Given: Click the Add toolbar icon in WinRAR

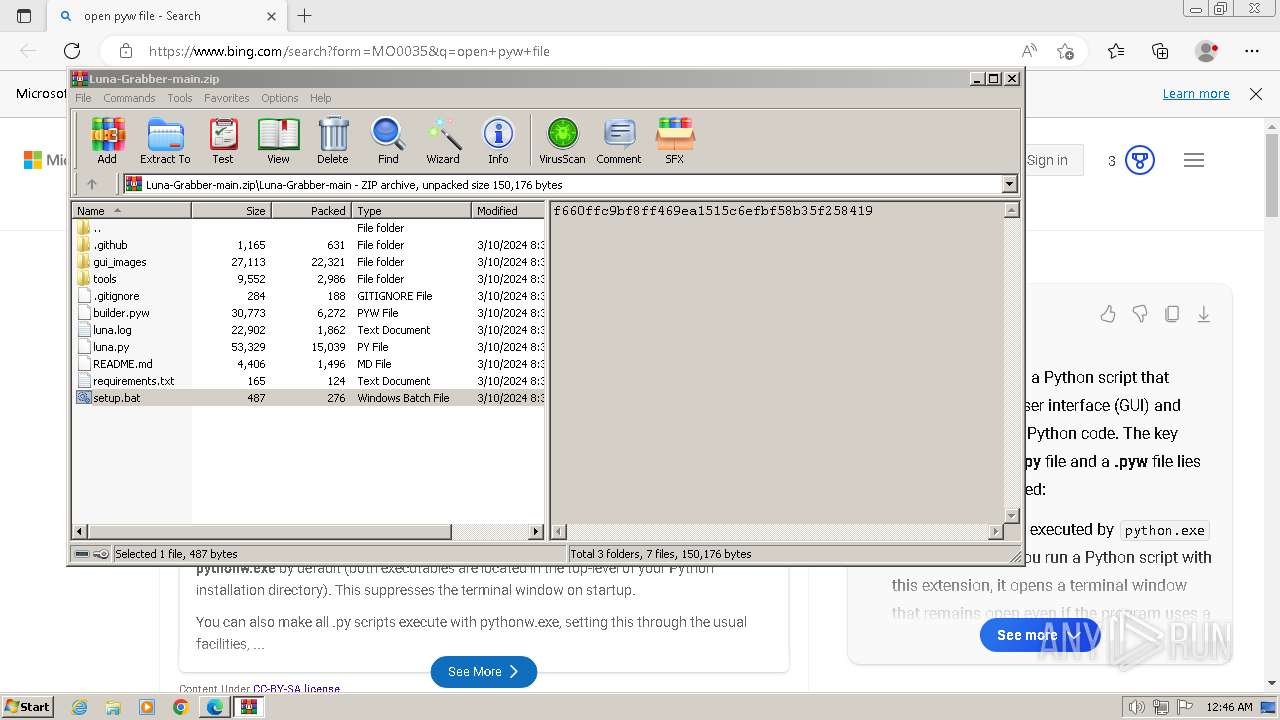Looking at the screenshot, I should pos(107,140).
